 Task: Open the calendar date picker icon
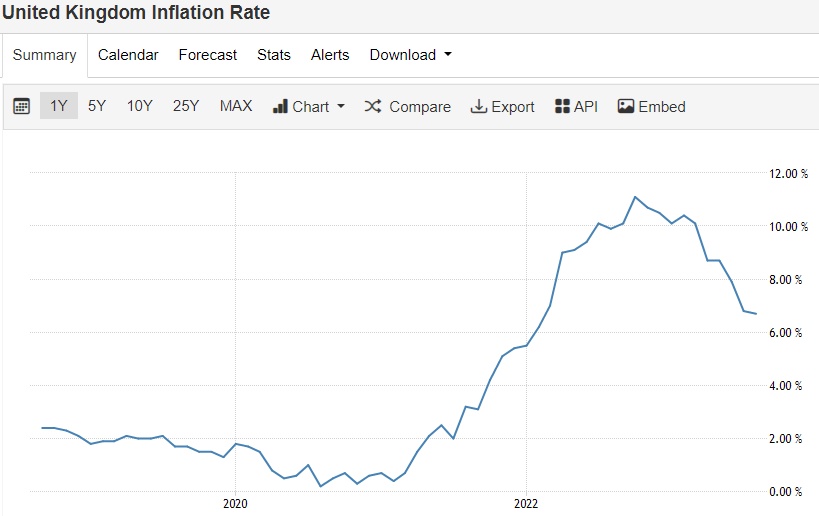[21, 106]
